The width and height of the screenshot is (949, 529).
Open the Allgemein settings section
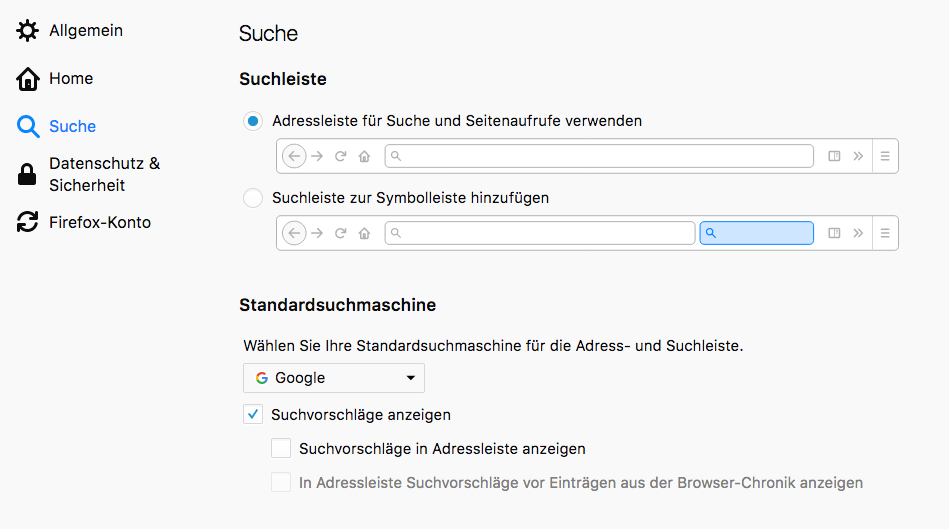click(86, 31)
